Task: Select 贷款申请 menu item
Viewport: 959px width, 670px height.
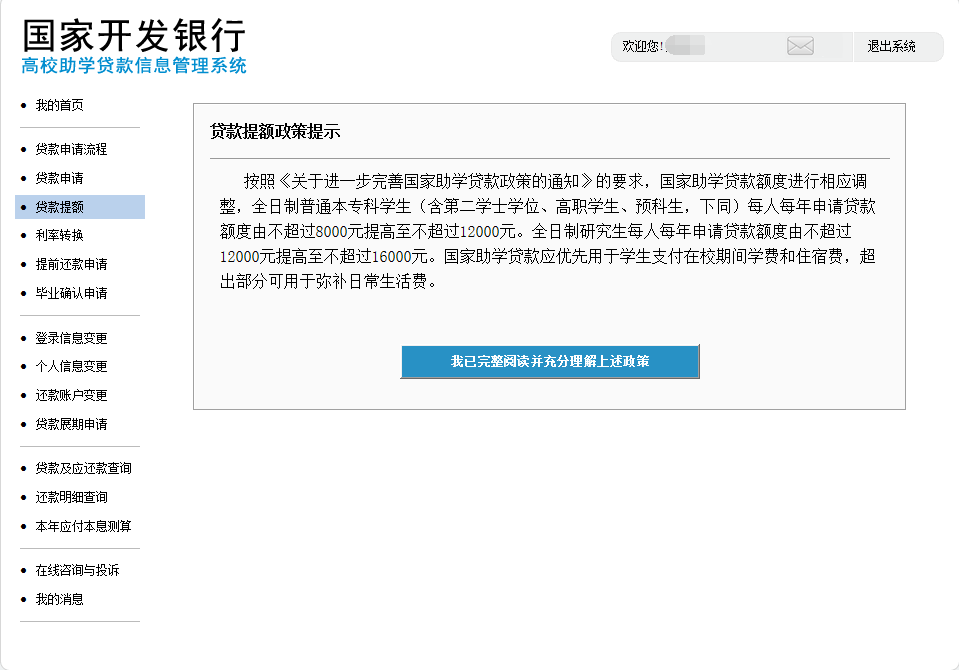Action: coord(59,178)
